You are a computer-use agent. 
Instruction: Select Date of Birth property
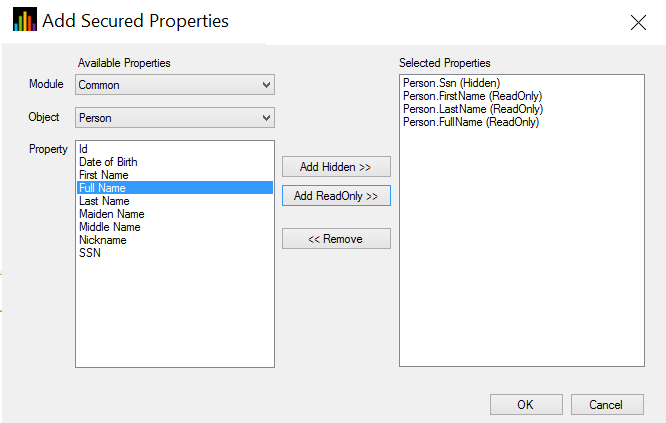coord(108,162)
